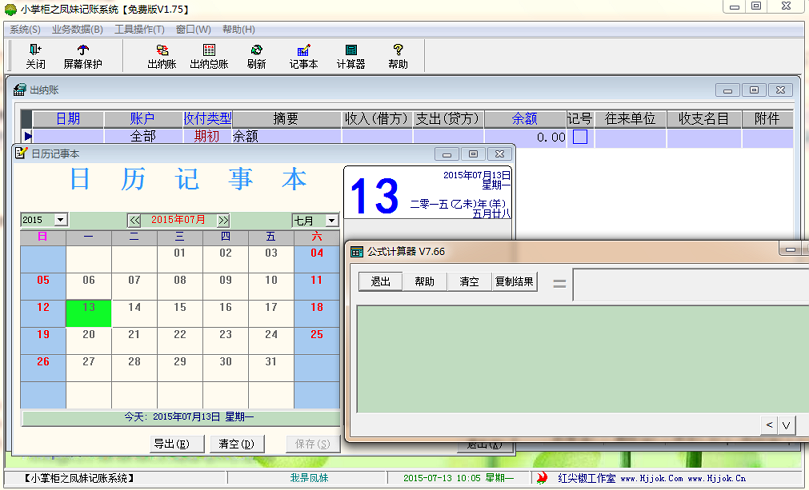This screenshot has height=490, width=809.
Task: Click the 期初 type cell
Action: tap(207, 137)
